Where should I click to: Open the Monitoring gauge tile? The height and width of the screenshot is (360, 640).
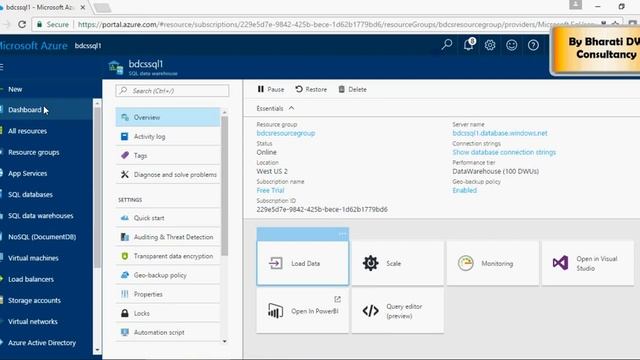pos(493,263)
